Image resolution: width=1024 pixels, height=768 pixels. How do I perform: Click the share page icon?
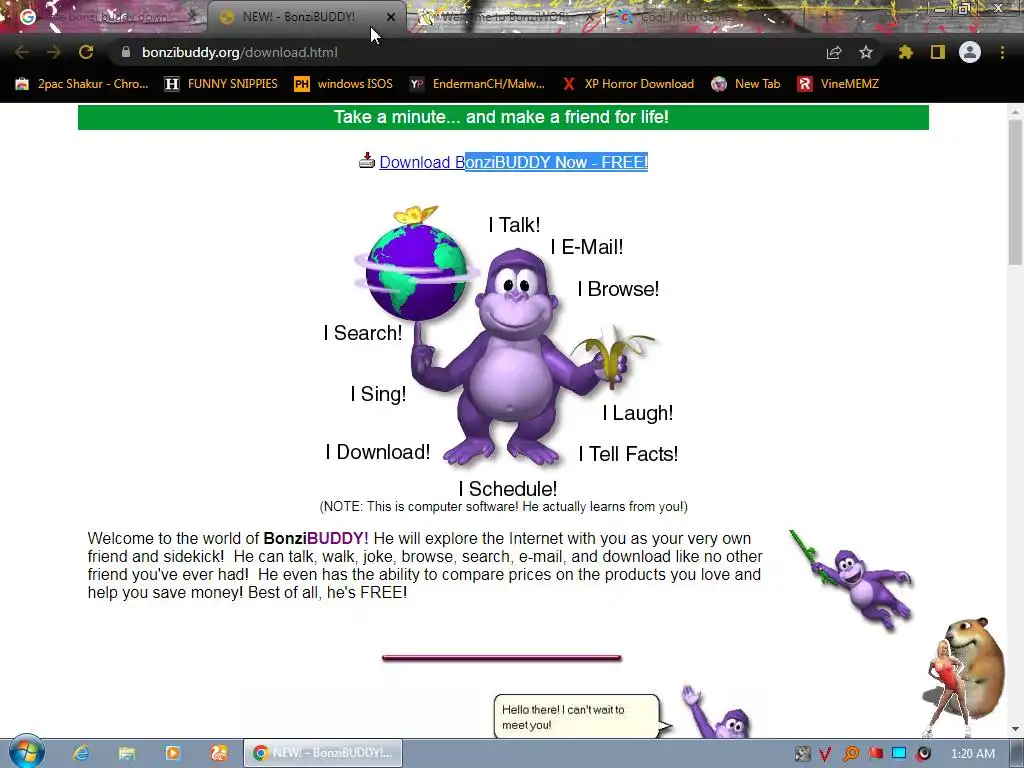point(833,52)
